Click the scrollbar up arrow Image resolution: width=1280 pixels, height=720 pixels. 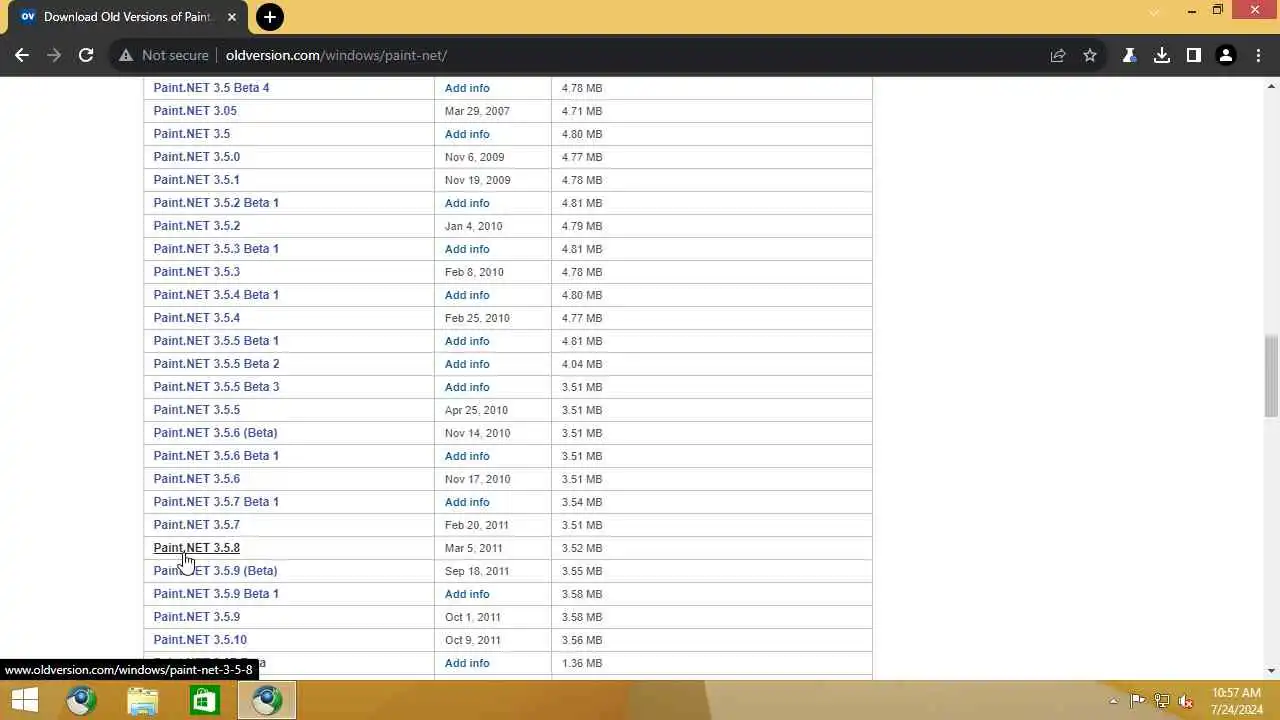(x=1271, y=86)
